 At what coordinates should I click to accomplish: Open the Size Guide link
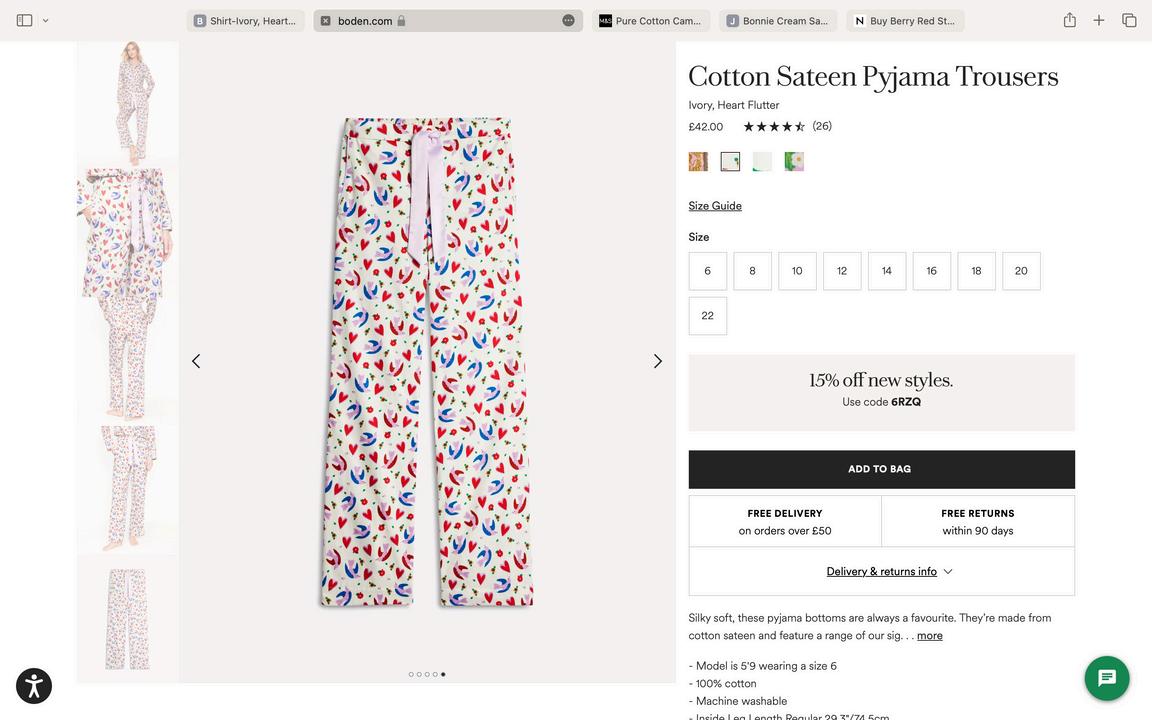(x=715, y=206)
